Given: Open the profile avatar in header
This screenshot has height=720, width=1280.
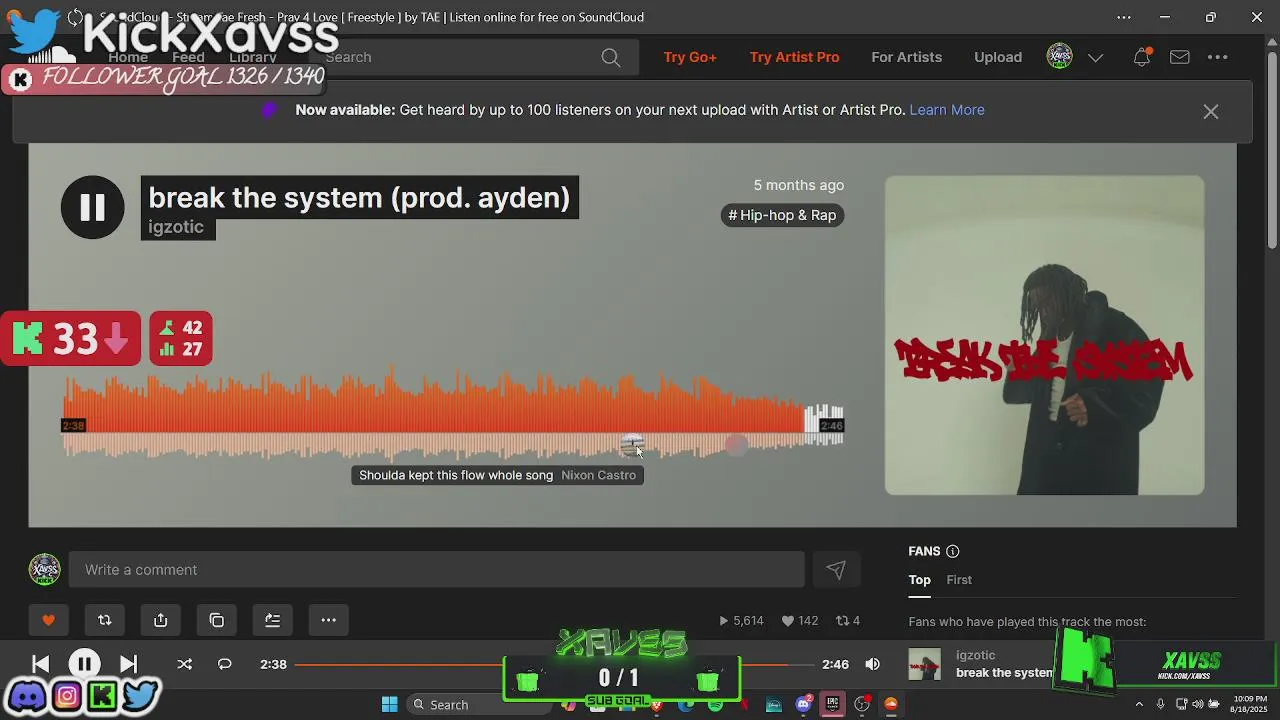Looking at the screenshot, I should (x=1059, y=57).
